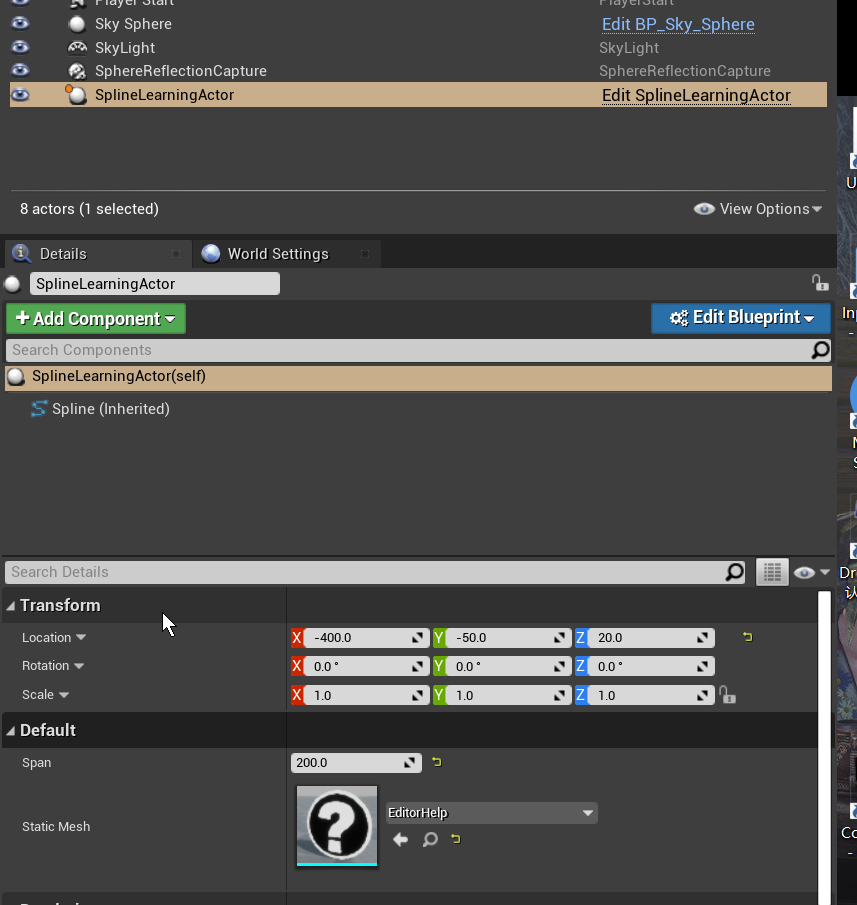This screenshot has height=905, width=857.
Task: Click the SplineLearningActor sphere icon in outliner
Action: (76, 95)
